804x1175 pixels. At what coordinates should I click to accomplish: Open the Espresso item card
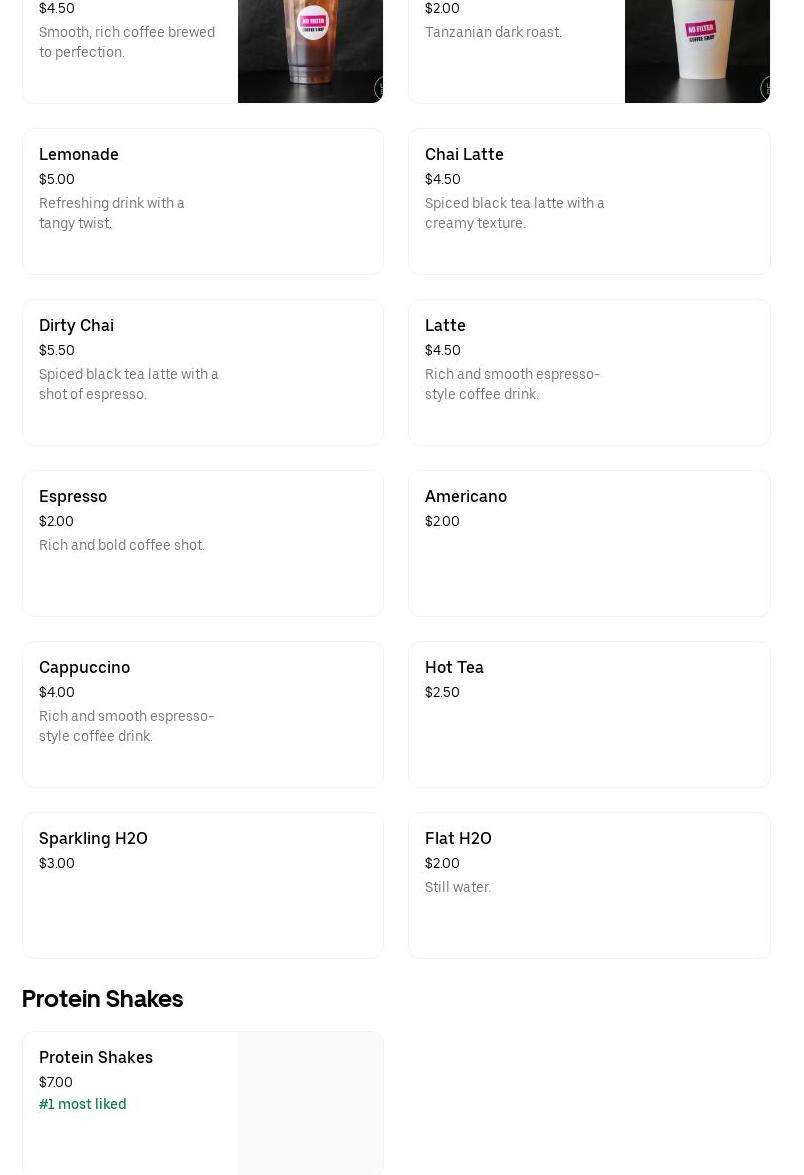pyautogui.click(x=202, y=543)
